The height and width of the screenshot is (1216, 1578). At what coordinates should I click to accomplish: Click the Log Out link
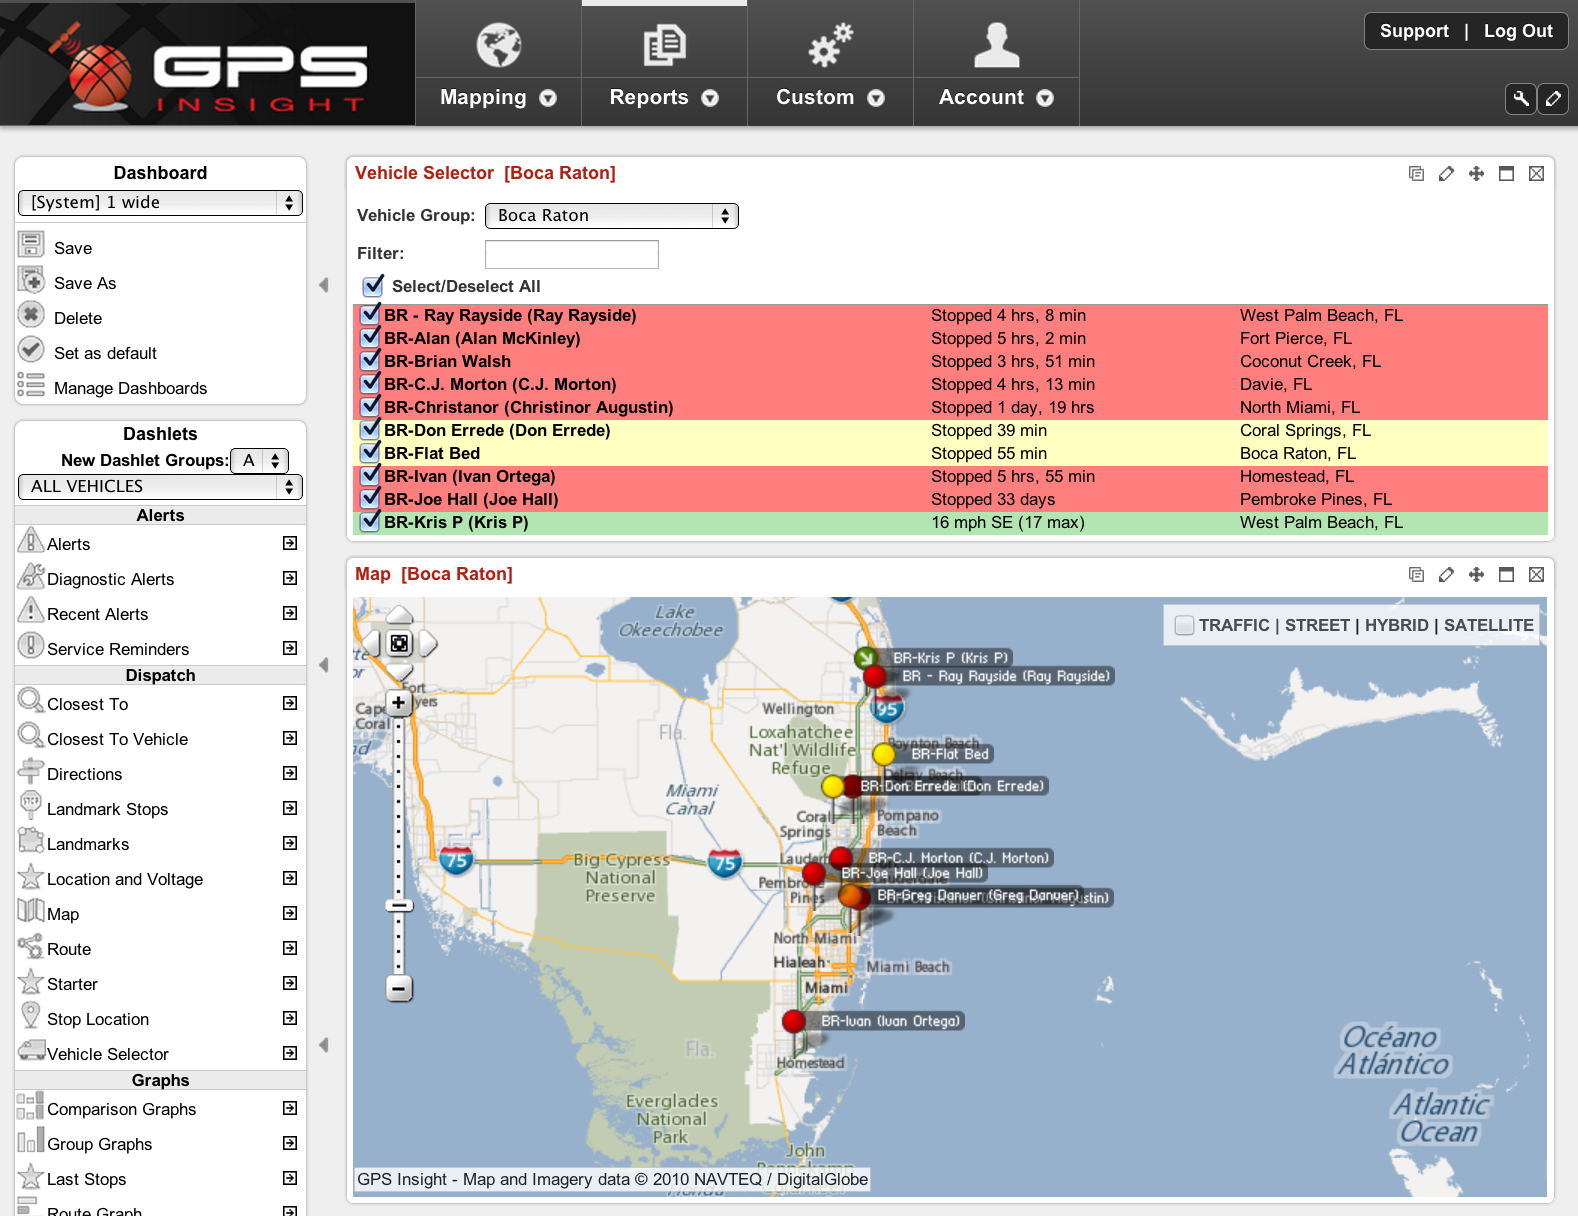click(1517, 31)
